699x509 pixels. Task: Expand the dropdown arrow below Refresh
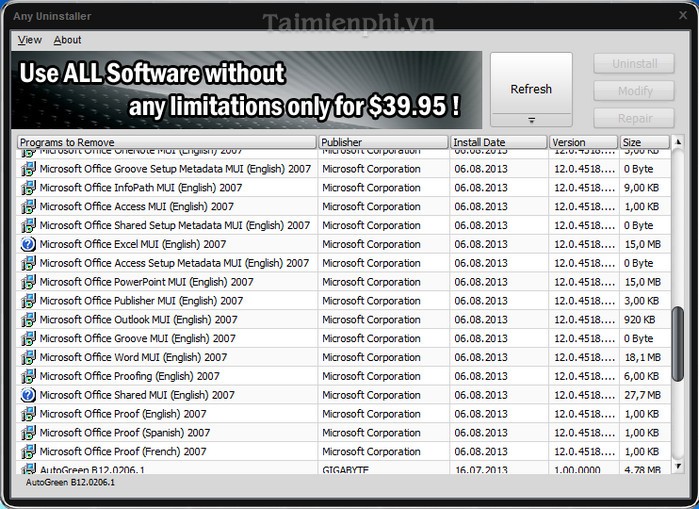(531, 120)
